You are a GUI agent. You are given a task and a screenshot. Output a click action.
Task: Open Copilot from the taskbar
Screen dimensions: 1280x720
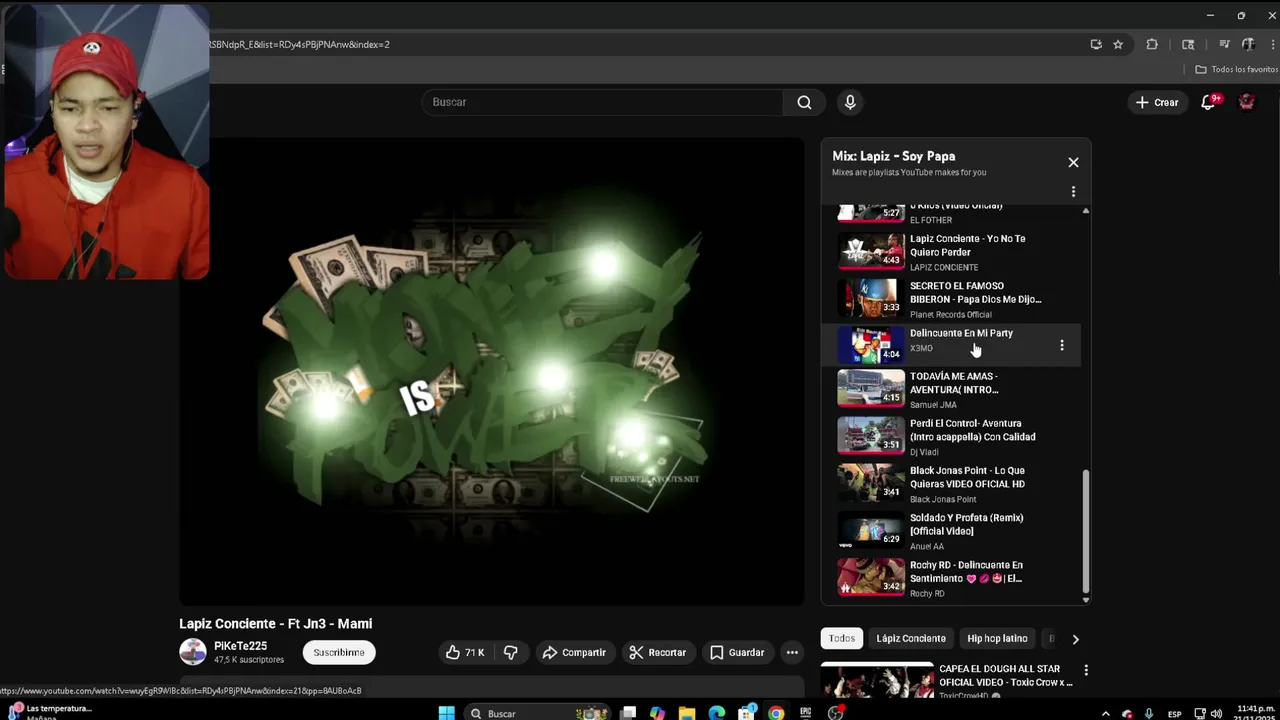[x=657, y=713]
